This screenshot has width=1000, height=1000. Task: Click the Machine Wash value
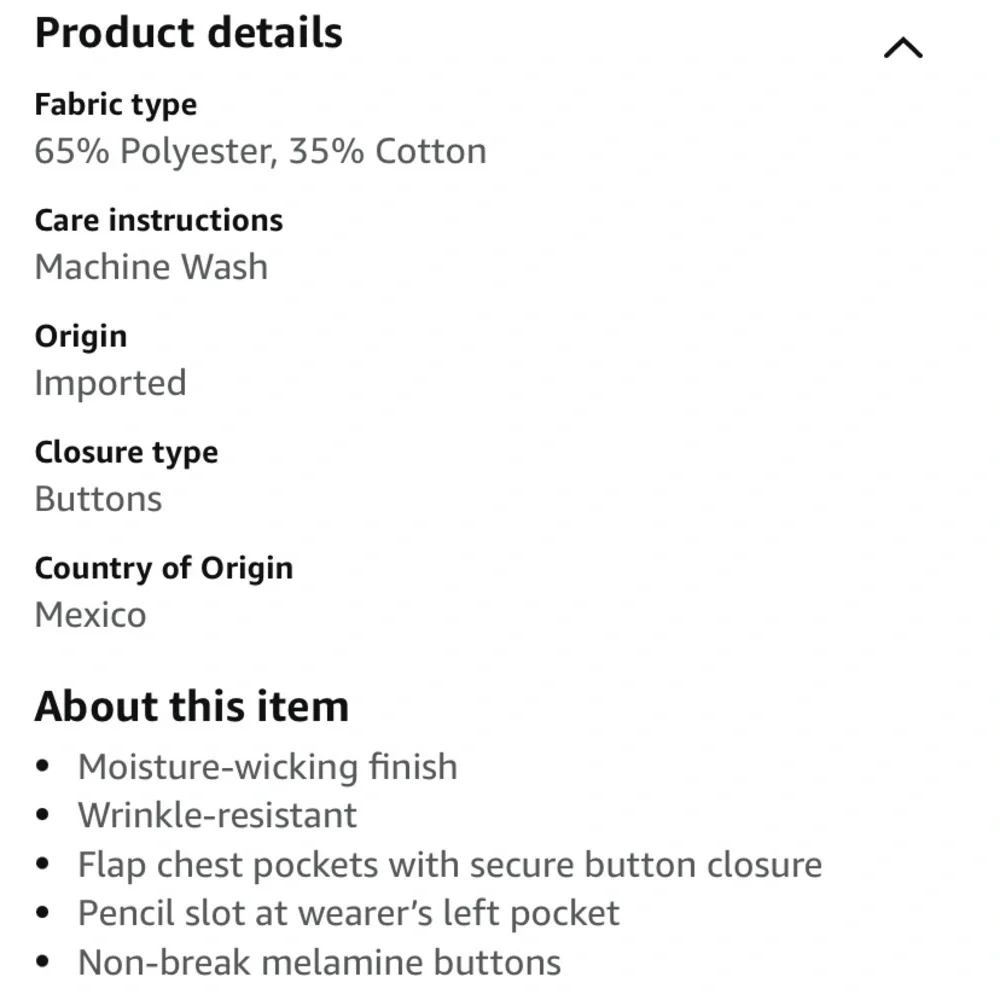point(151,267)
